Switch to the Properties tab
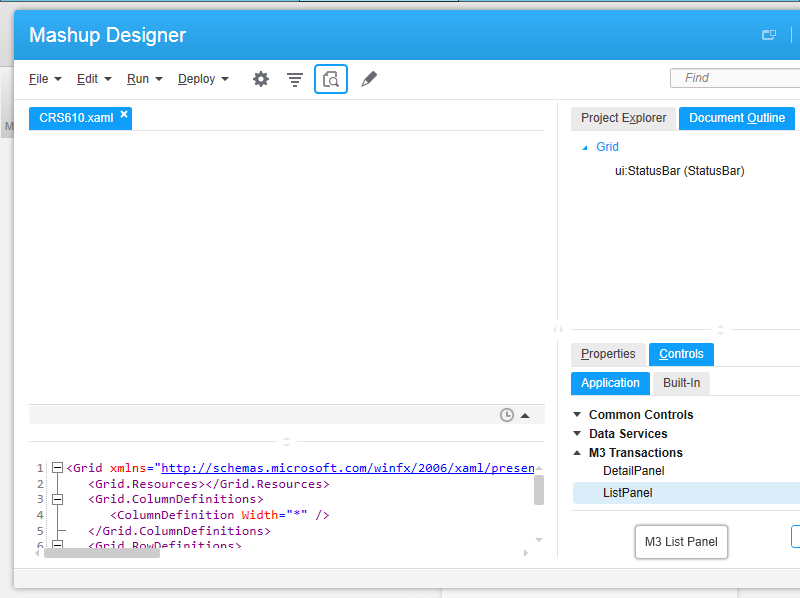The image size is (800, 598). [x=608, y=354]
